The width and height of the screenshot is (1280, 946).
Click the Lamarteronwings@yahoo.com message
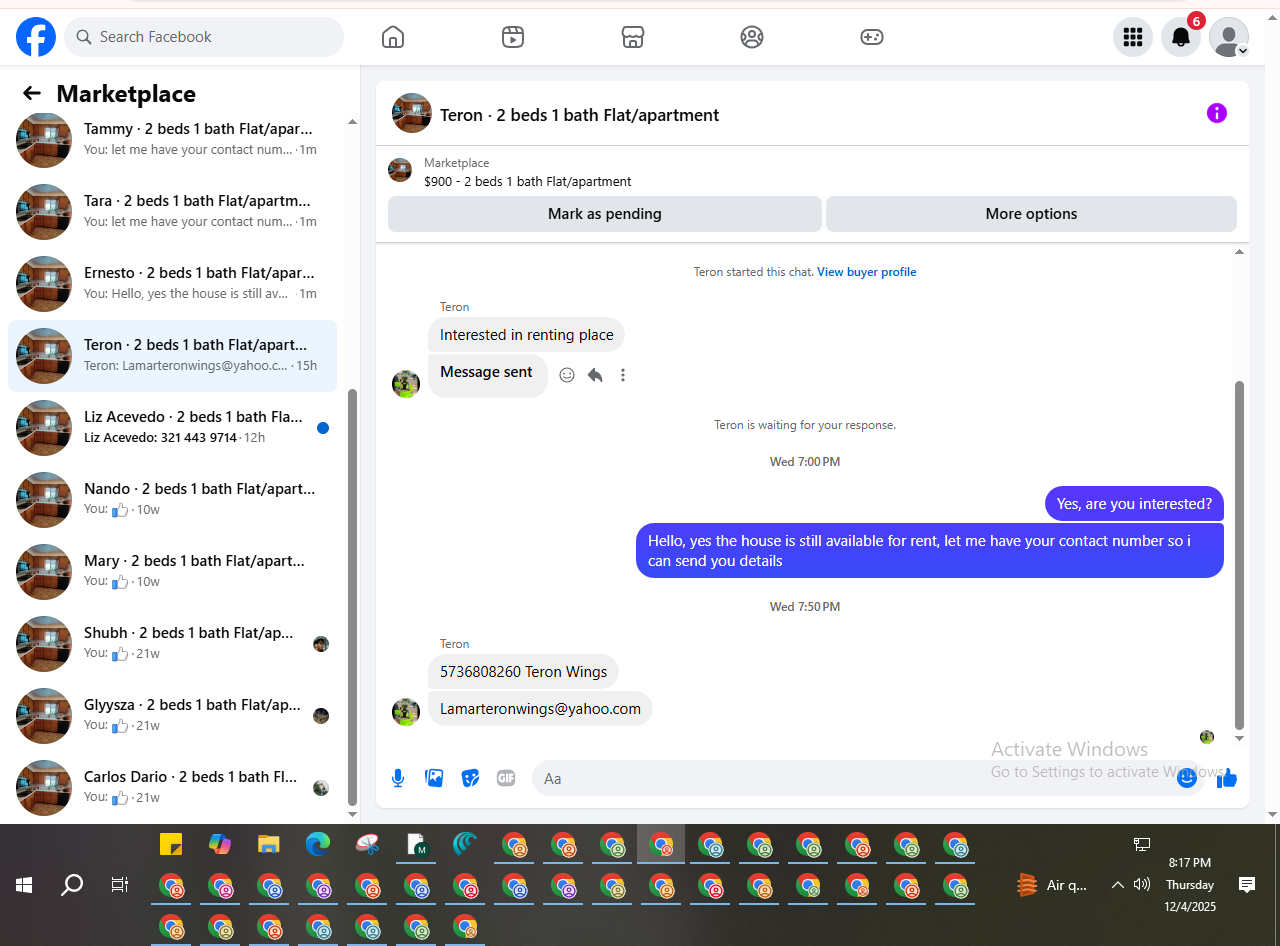(x=540, y=709)
